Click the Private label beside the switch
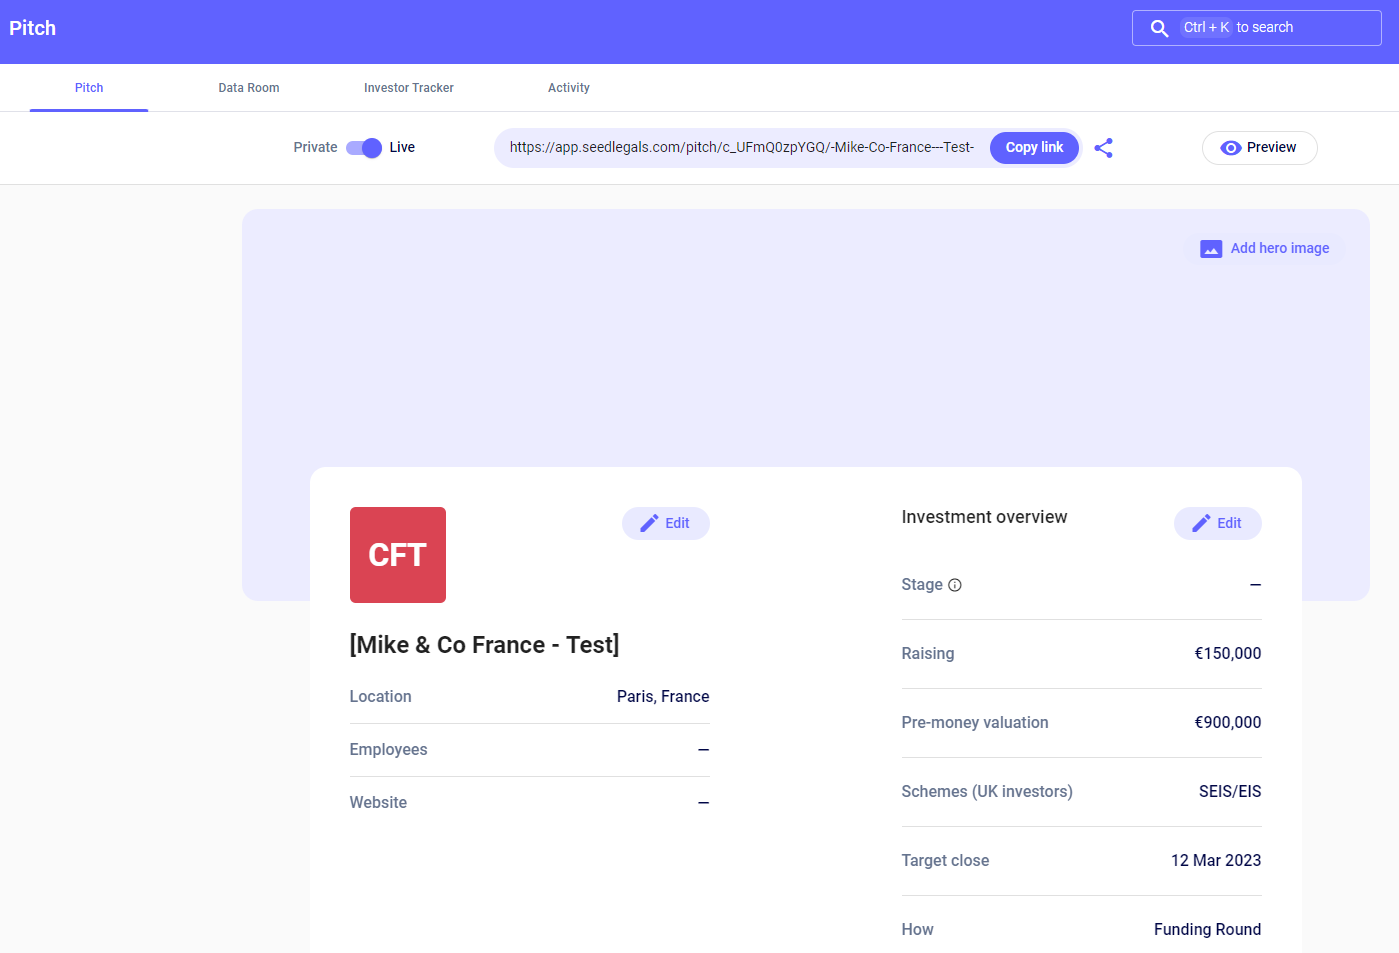Image resolution: width=1399 pixels, height=953 pixels. point(315,147)
